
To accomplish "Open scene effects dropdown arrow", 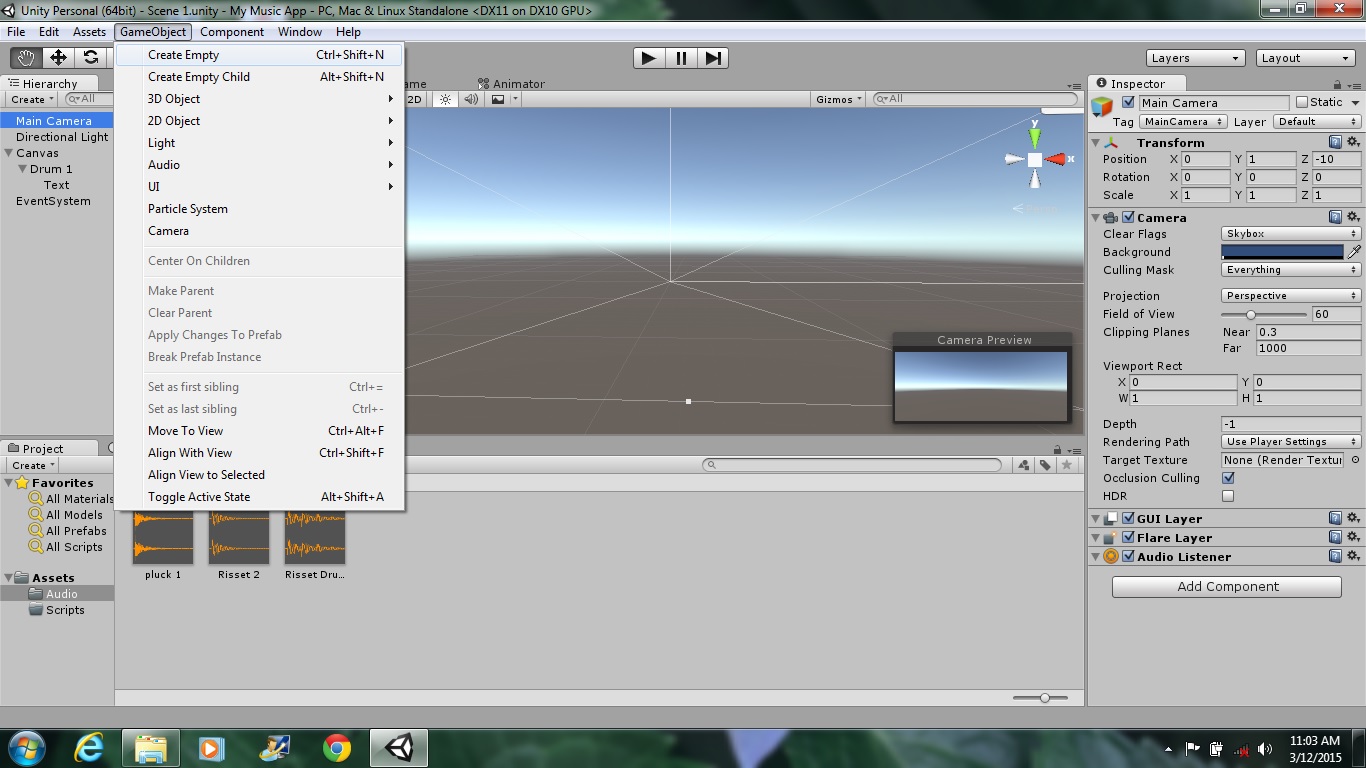I will point(515,99).
